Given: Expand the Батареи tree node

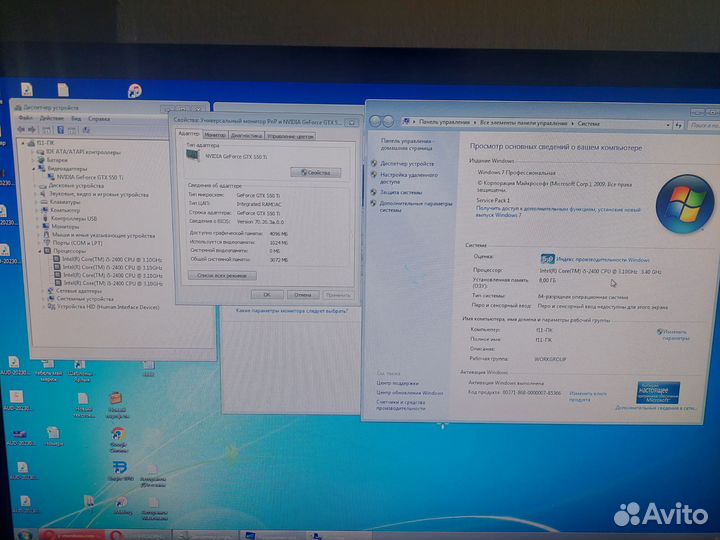Looking at the screenshot, I should [34, 160].
